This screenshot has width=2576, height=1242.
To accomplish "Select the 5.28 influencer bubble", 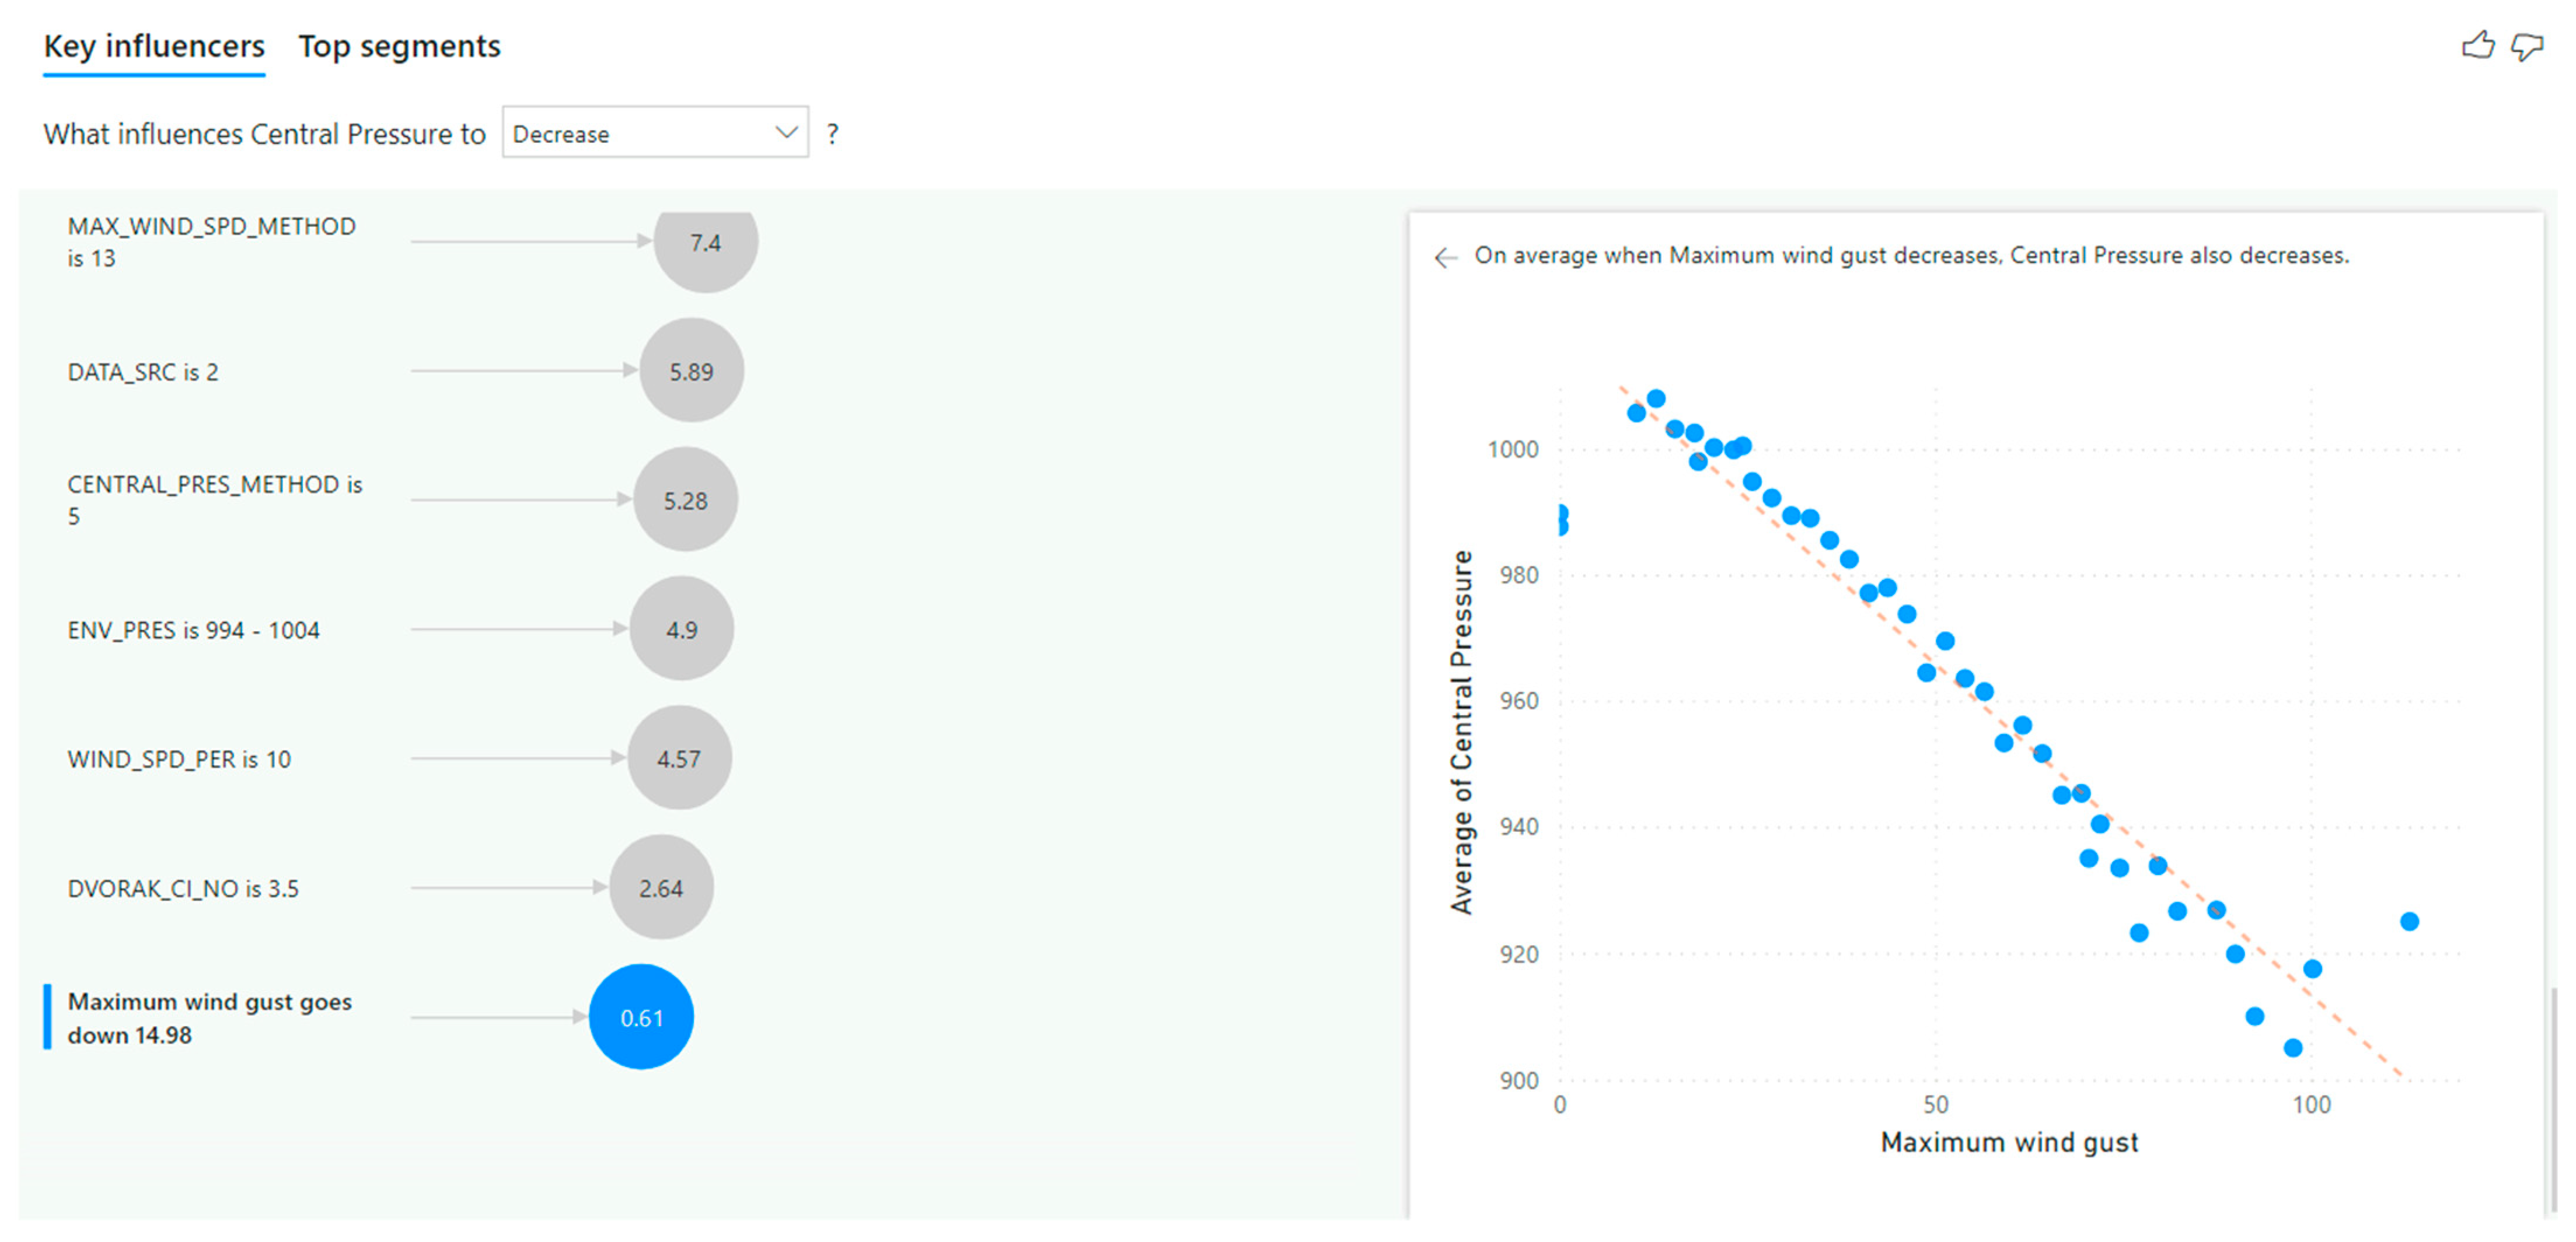I will click(x=685, y=500).
